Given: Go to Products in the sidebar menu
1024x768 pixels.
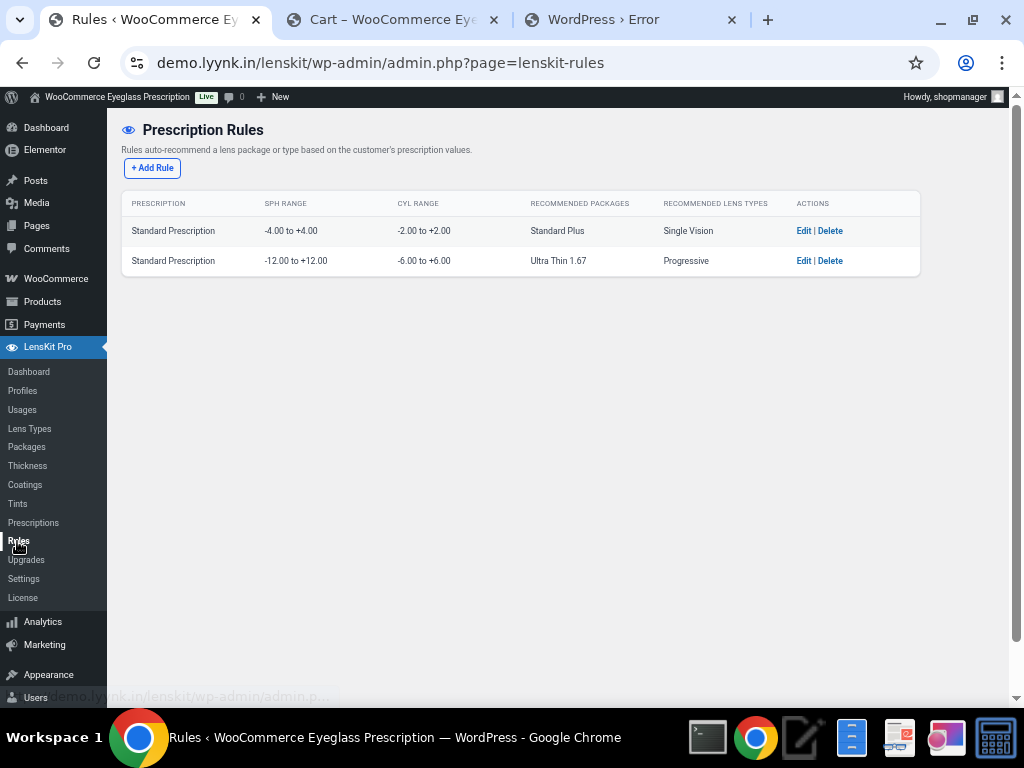Looking at the screenshot, I should pos(42,302).
